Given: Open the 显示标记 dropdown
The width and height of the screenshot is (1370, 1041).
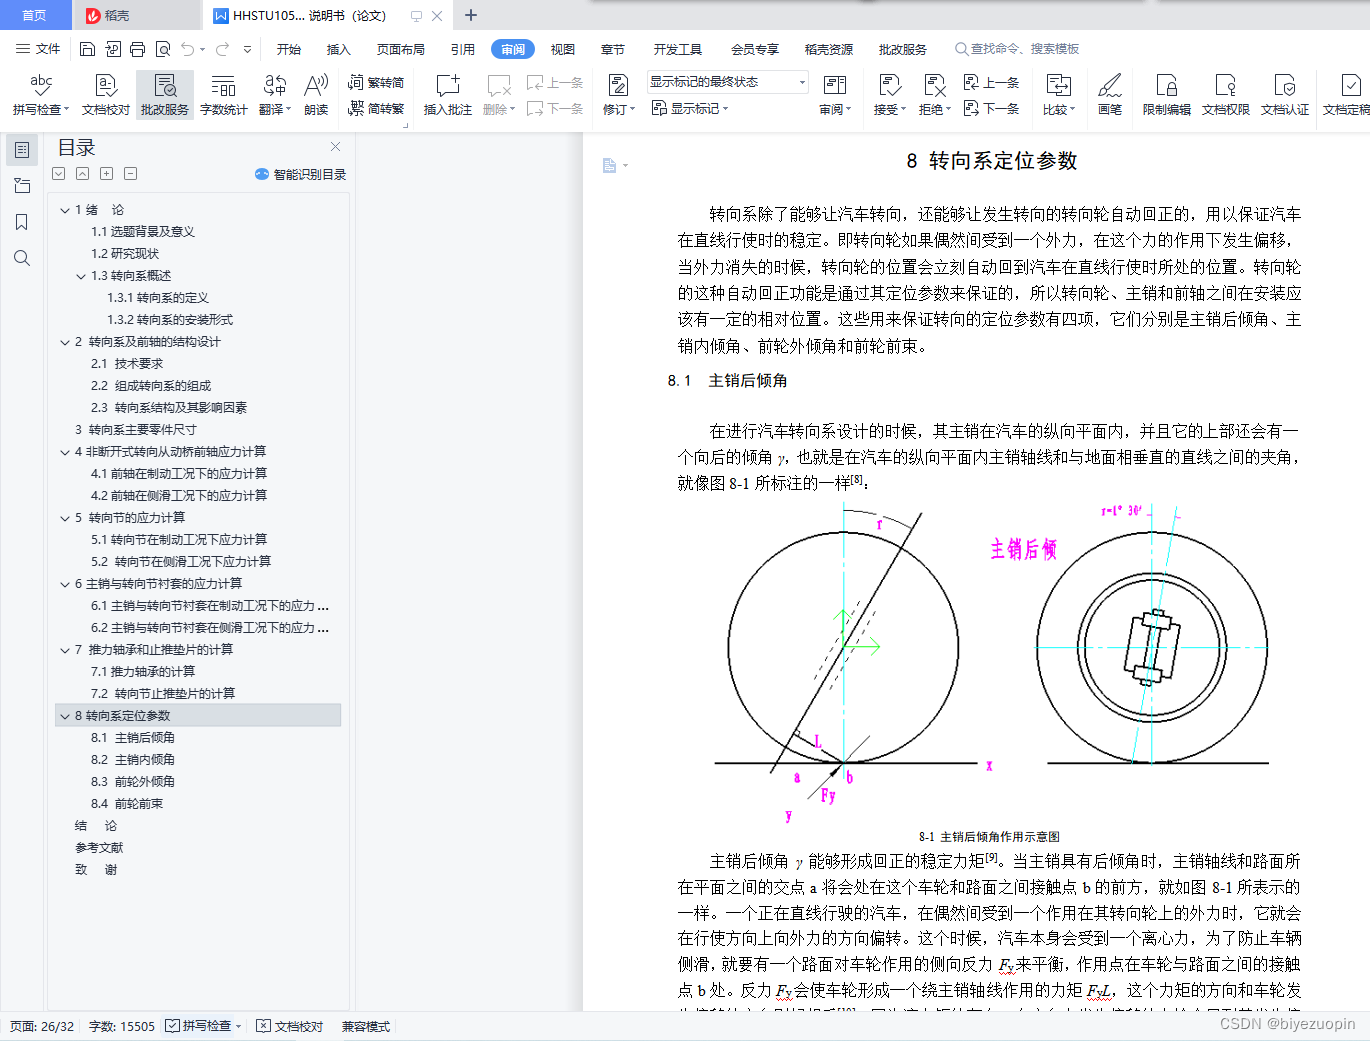Looking at the screenshot, I should [x=690, y=108].
